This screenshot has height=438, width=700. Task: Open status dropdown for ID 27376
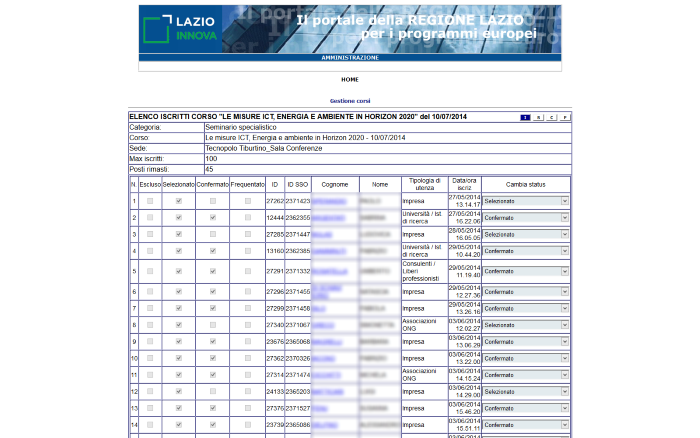(526, 409)
